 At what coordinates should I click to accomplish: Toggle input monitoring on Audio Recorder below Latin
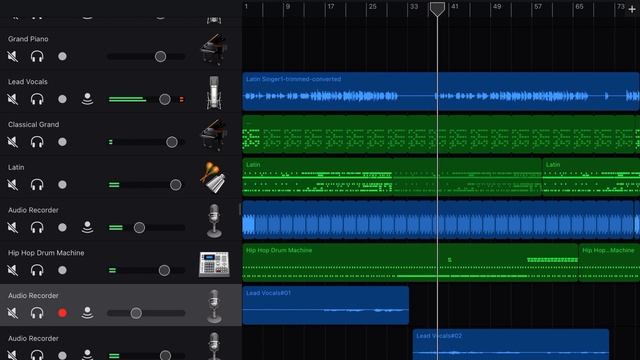click(x=87, y=227)
